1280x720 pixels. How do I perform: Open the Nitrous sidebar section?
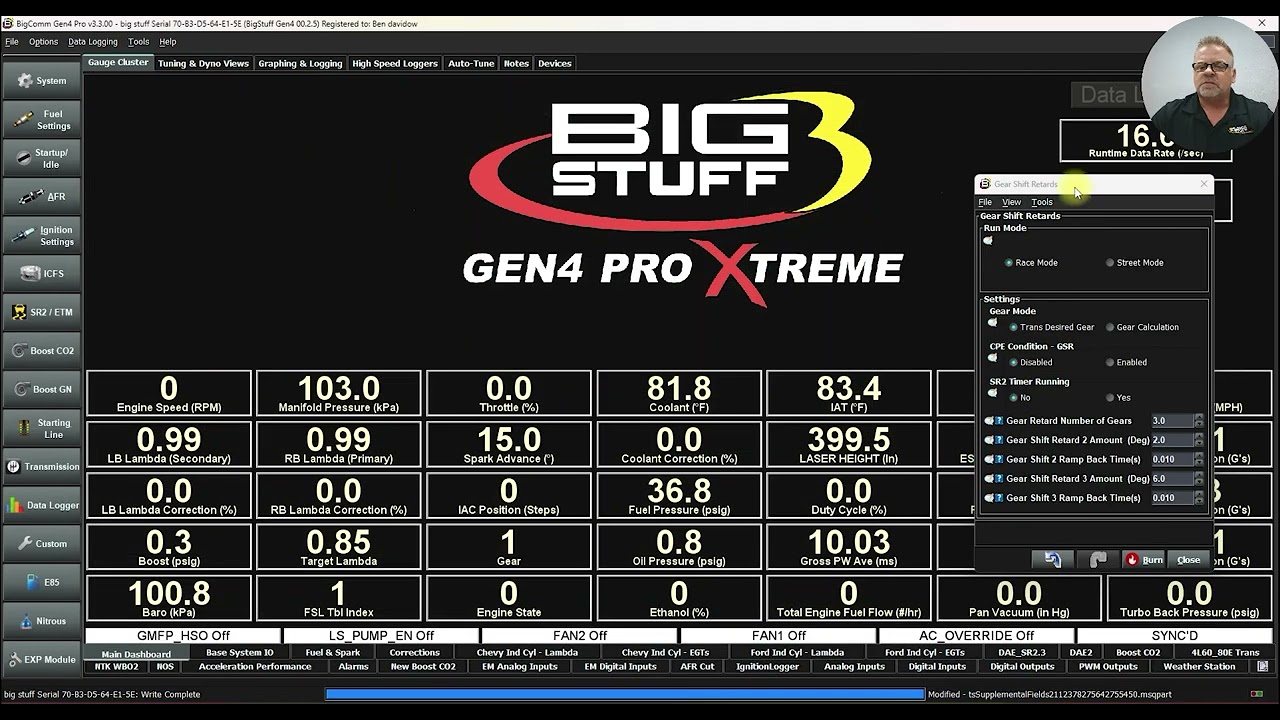point(41,621)
